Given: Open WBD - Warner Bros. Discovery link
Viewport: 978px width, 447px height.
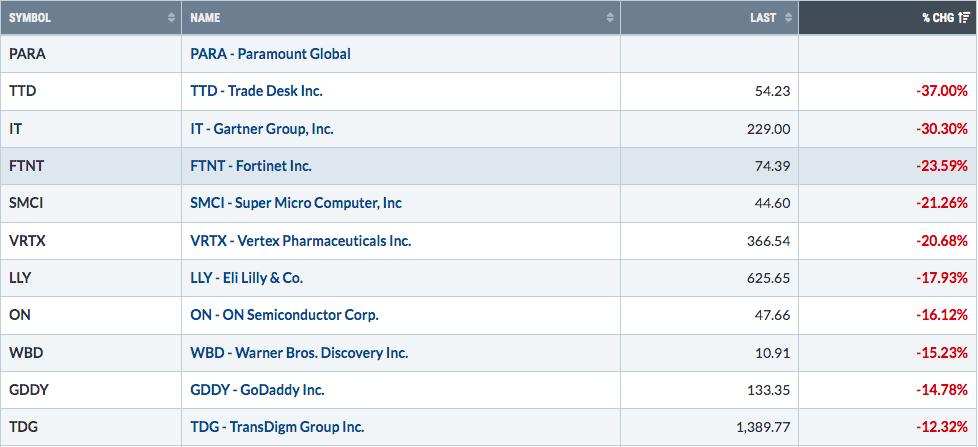Looking at the screenshot, I should coord(299,353).
